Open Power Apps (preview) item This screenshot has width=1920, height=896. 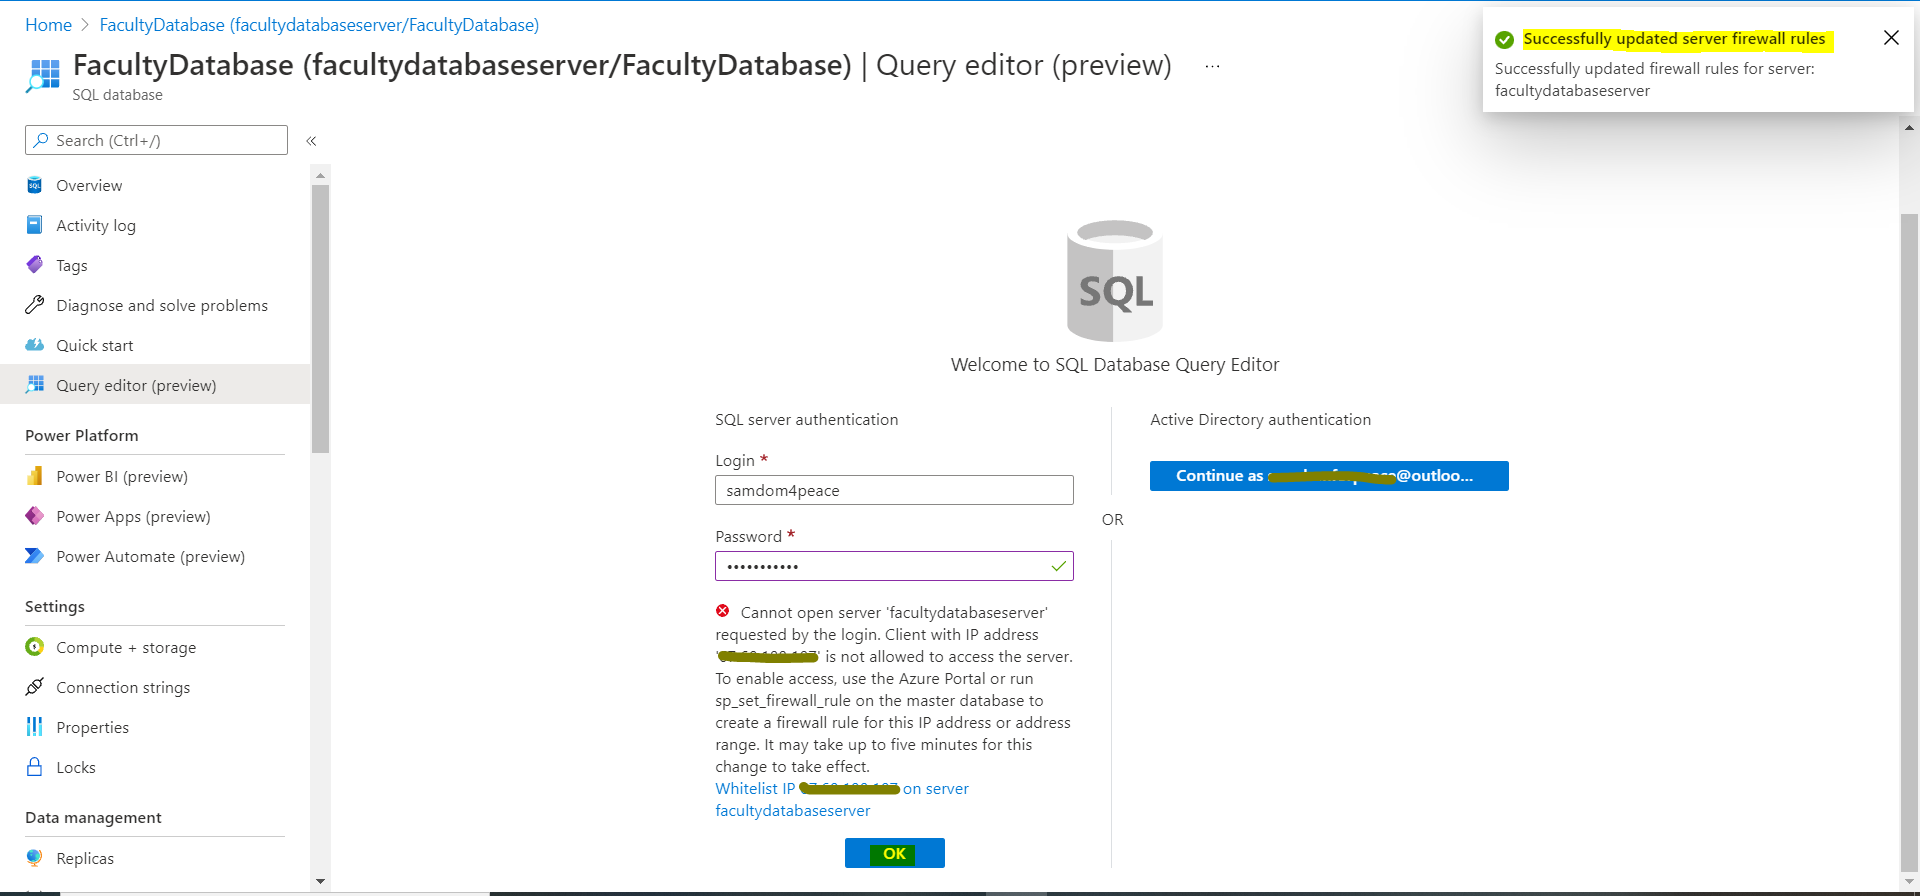point(155,516)
